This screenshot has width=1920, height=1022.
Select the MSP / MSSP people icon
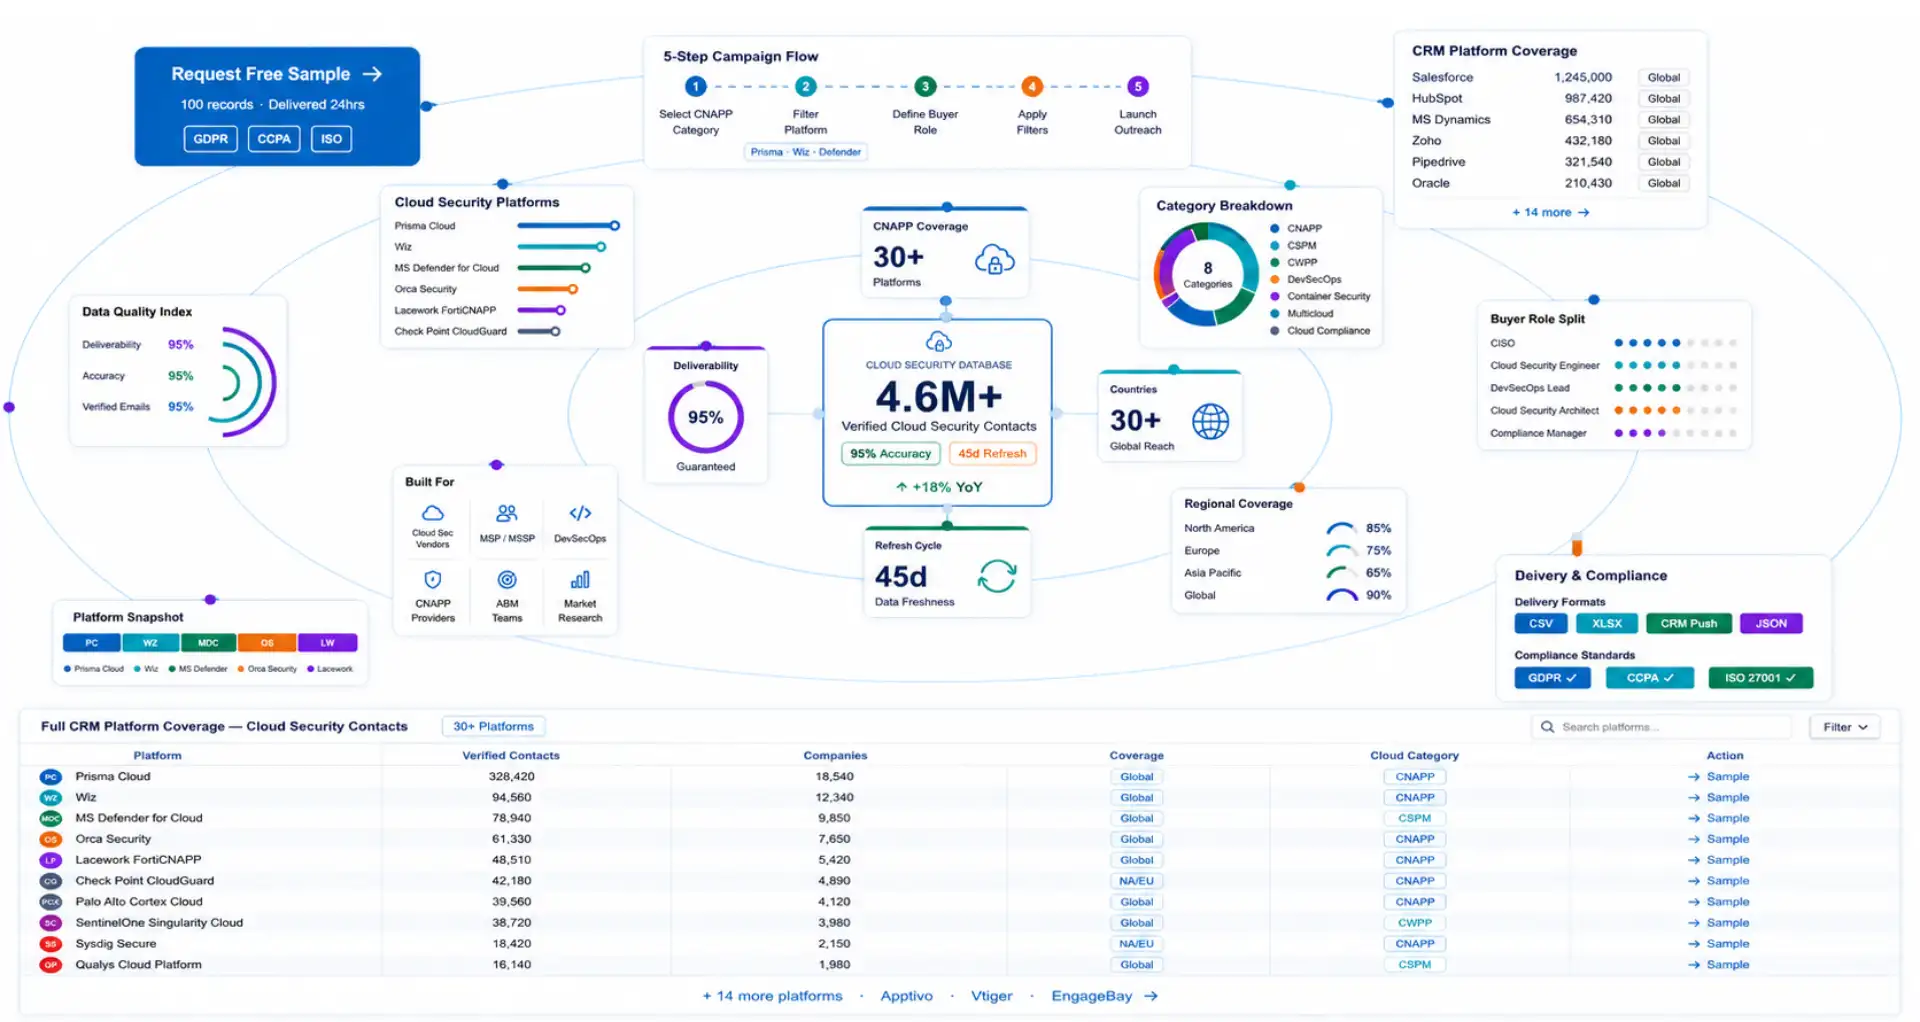coord(507,513)
